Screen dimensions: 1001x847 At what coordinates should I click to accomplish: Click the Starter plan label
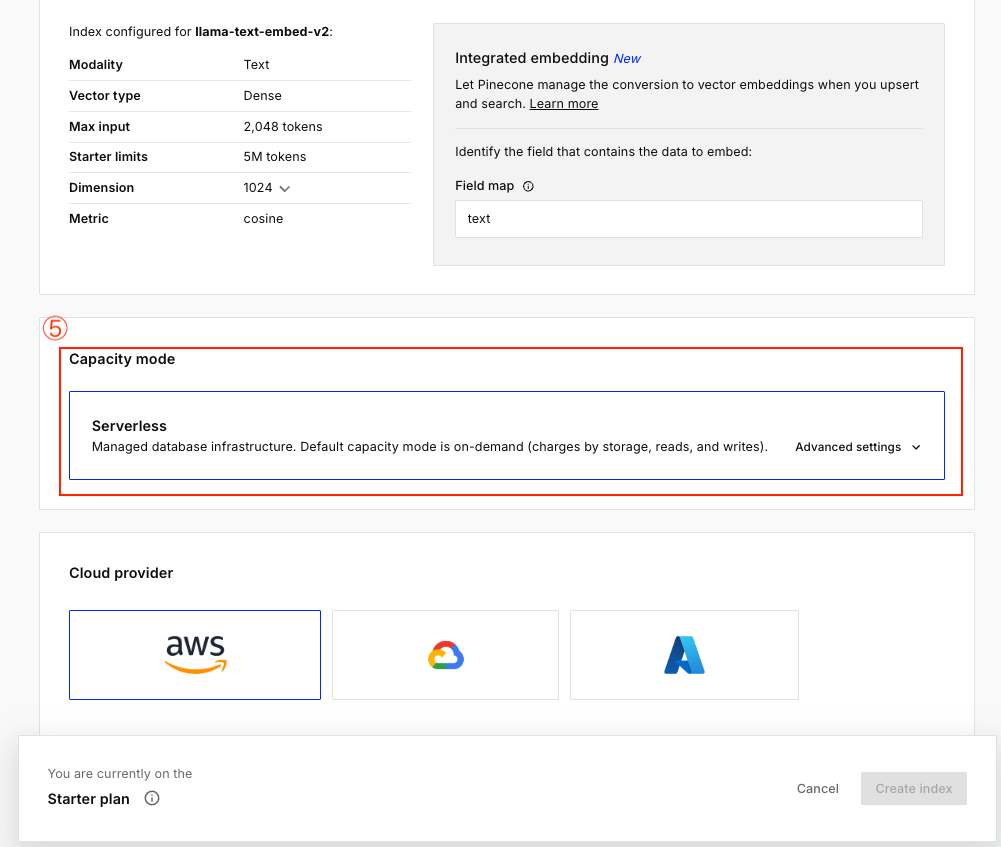pos(88,799)
